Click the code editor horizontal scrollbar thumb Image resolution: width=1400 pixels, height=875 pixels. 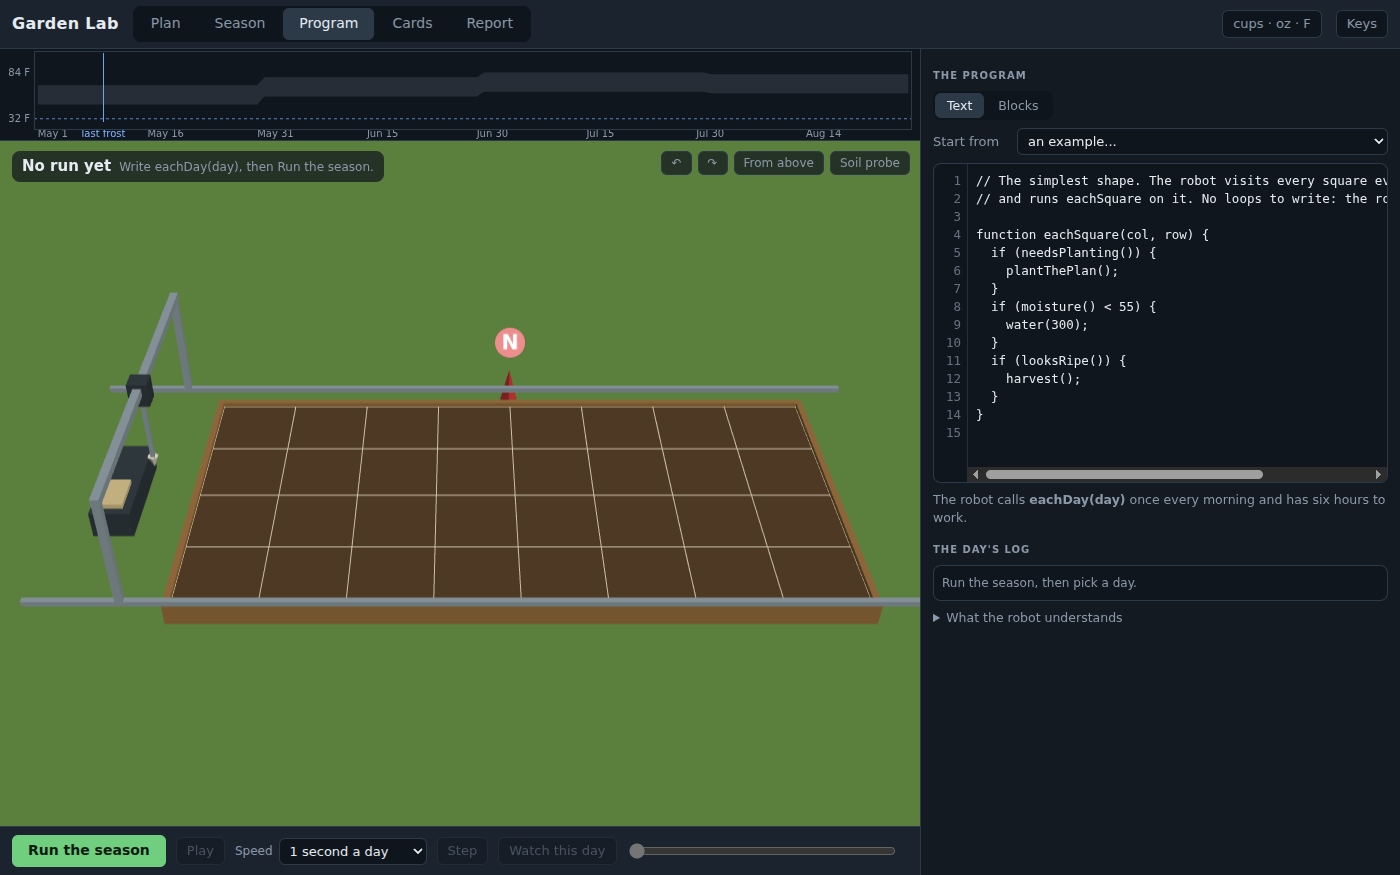pos(1124,475)
